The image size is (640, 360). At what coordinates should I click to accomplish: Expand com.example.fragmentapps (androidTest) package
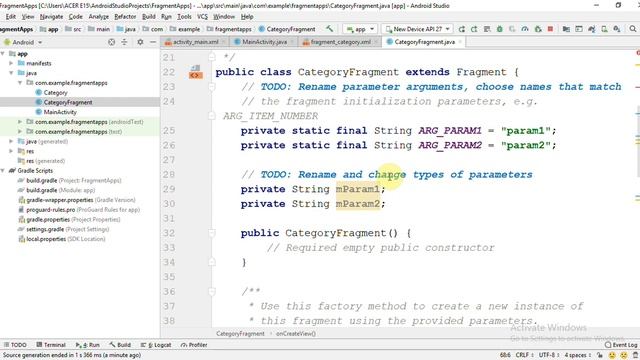[x=20, y=122]
